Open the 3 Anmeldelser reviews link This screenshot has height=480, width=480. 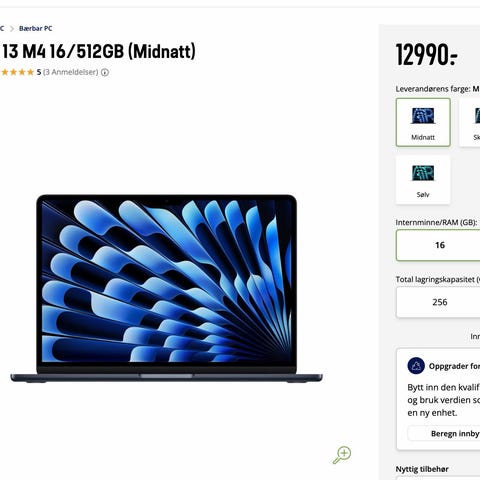point(71,72)
